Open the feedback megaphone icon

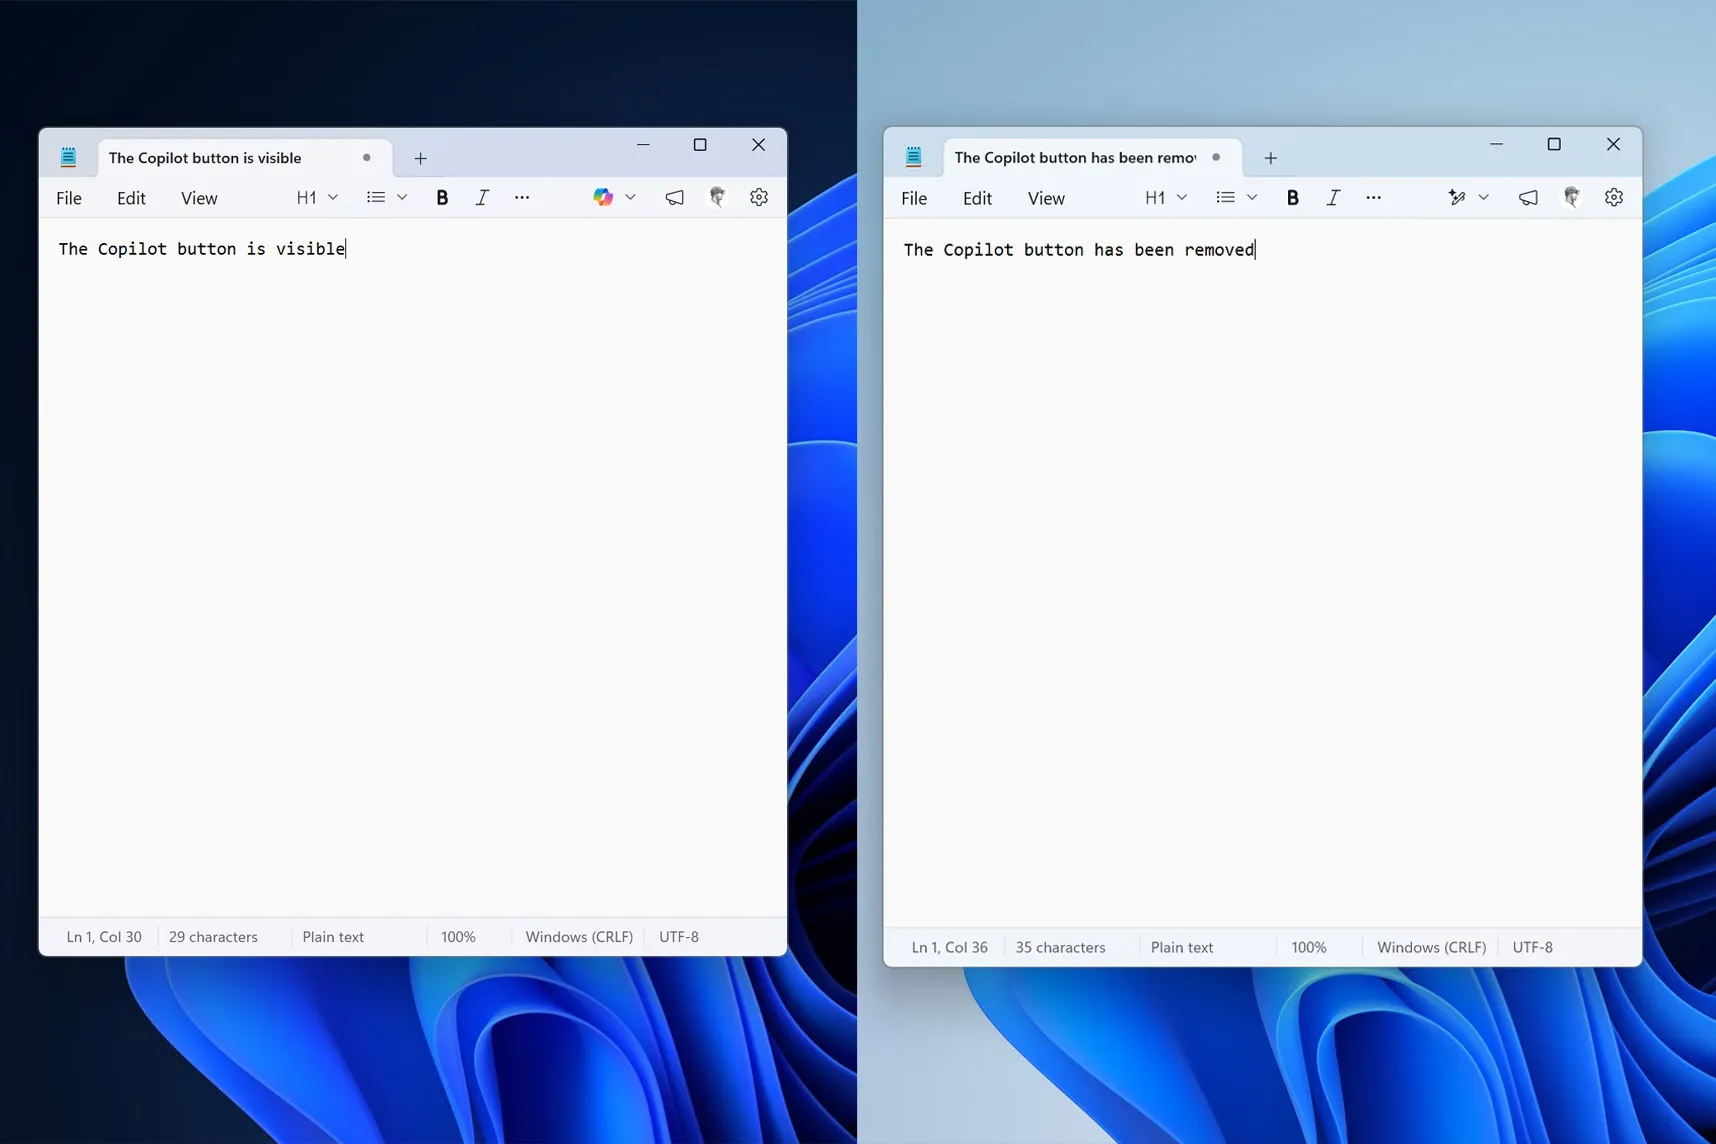coord(674,197)
